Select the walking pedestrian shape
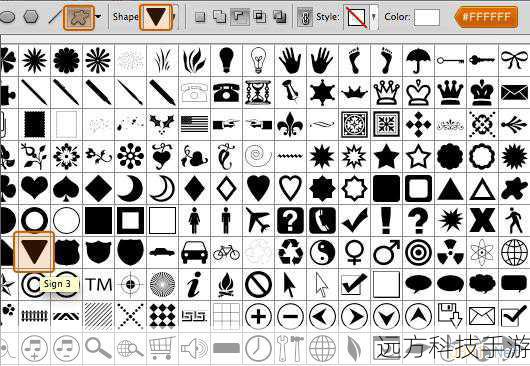This screenshot has width=530, height=366. [x=514, y=220]
